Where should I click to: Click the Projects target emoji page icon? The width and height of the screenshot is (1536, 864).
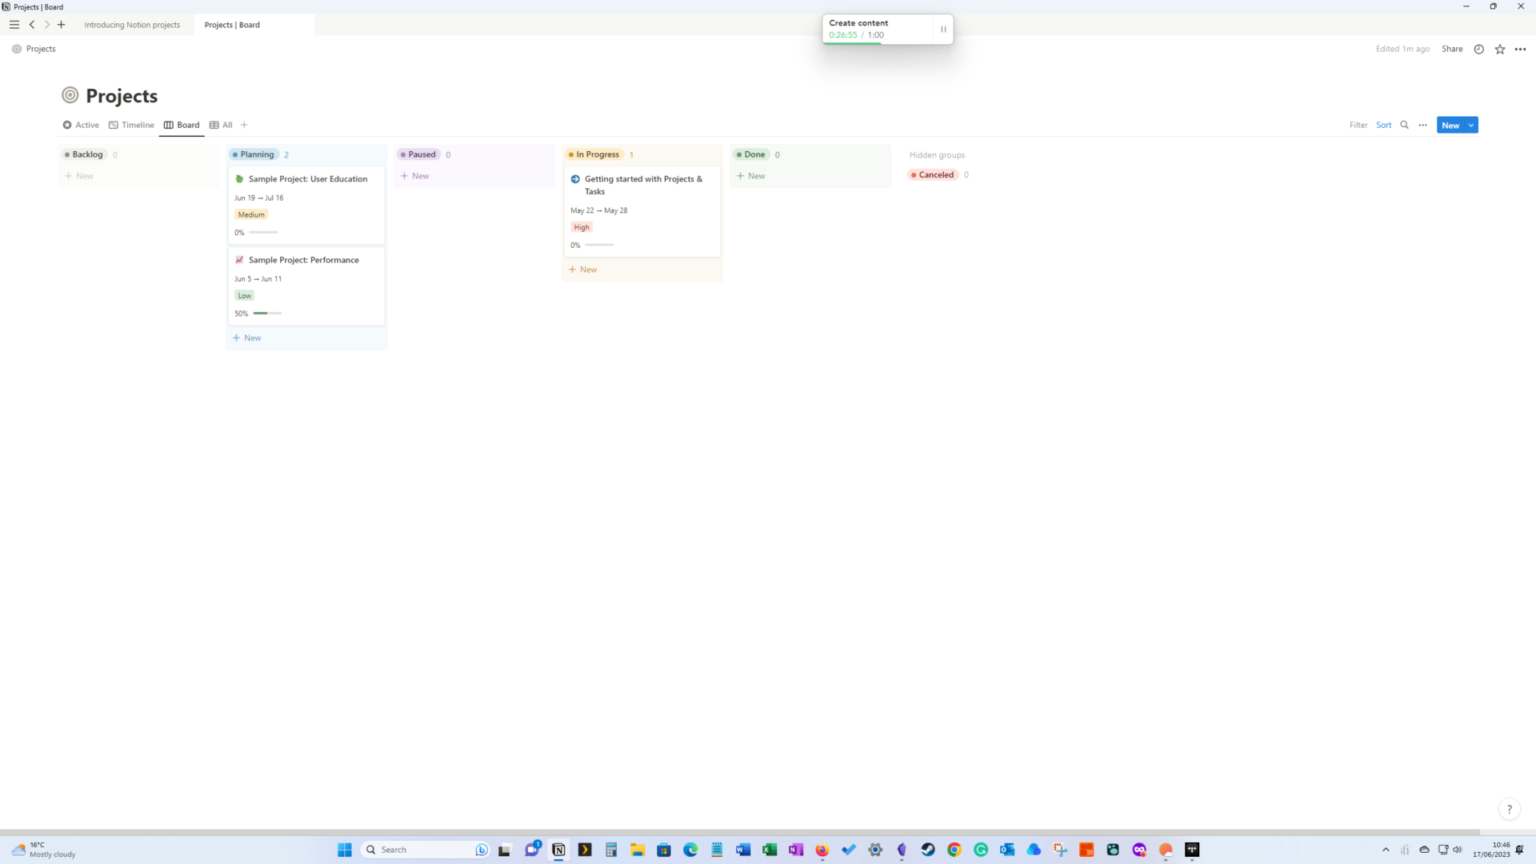[x=69, y=95]
